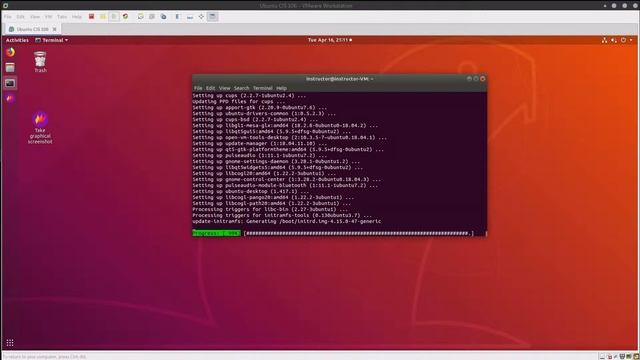Click the show library sidebar icon
640x360 pixels.
[178, 17]
